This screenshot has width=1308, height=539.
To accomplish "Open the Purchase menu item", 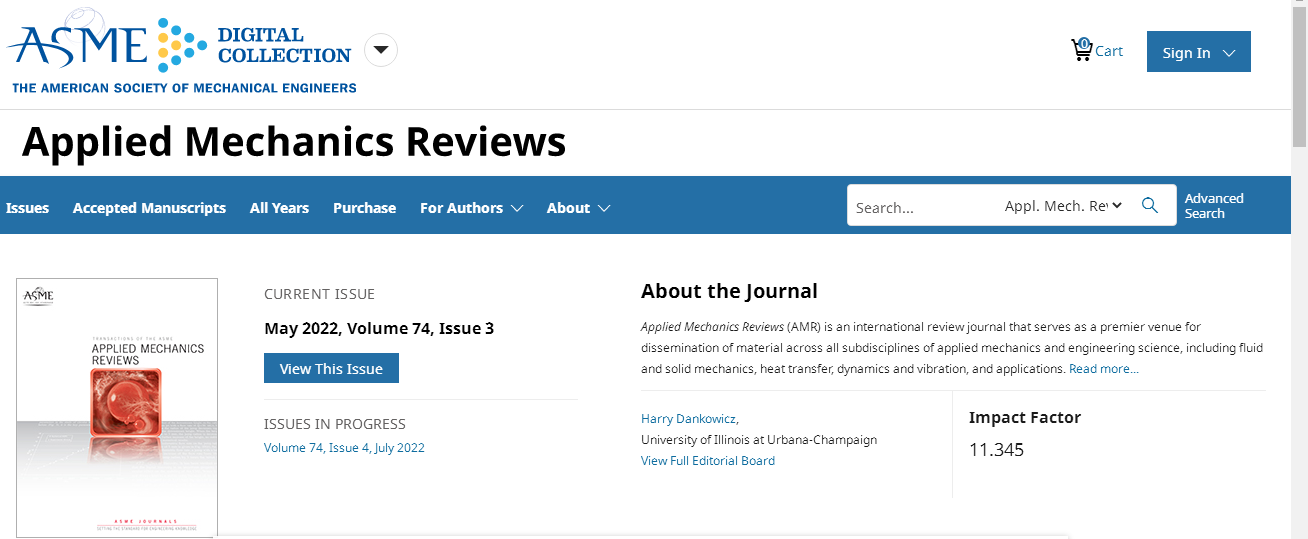I will pos(364,208).
